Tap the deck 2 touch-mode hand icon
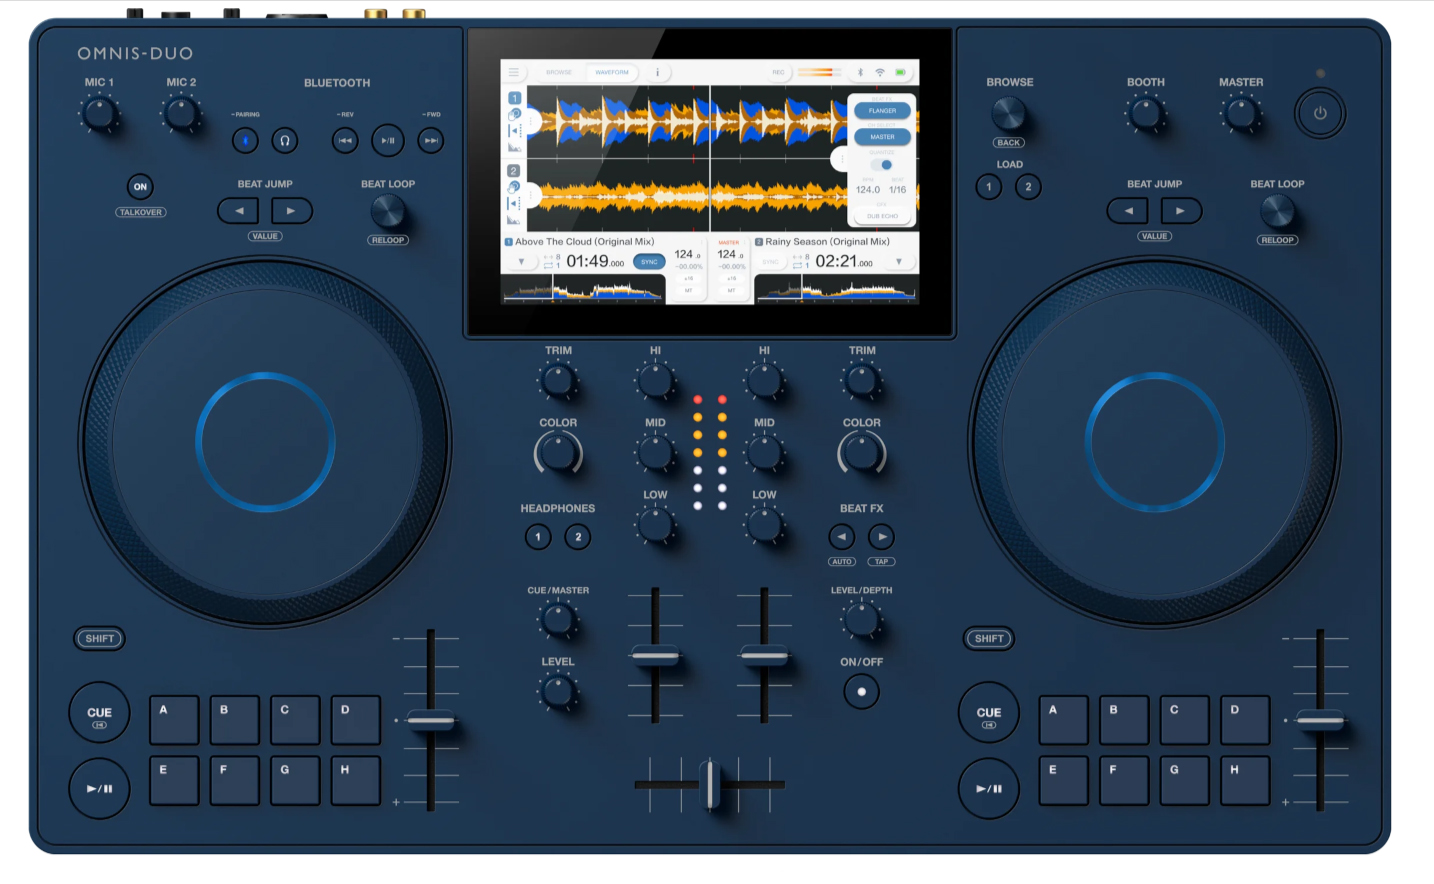The image size is (1434, 884). pos(514,187)
